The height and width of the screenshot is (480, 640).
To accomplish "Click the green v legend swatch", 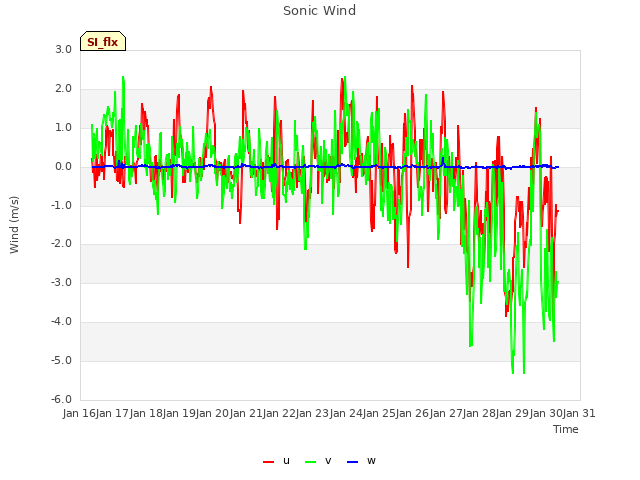I will (311, 462).
